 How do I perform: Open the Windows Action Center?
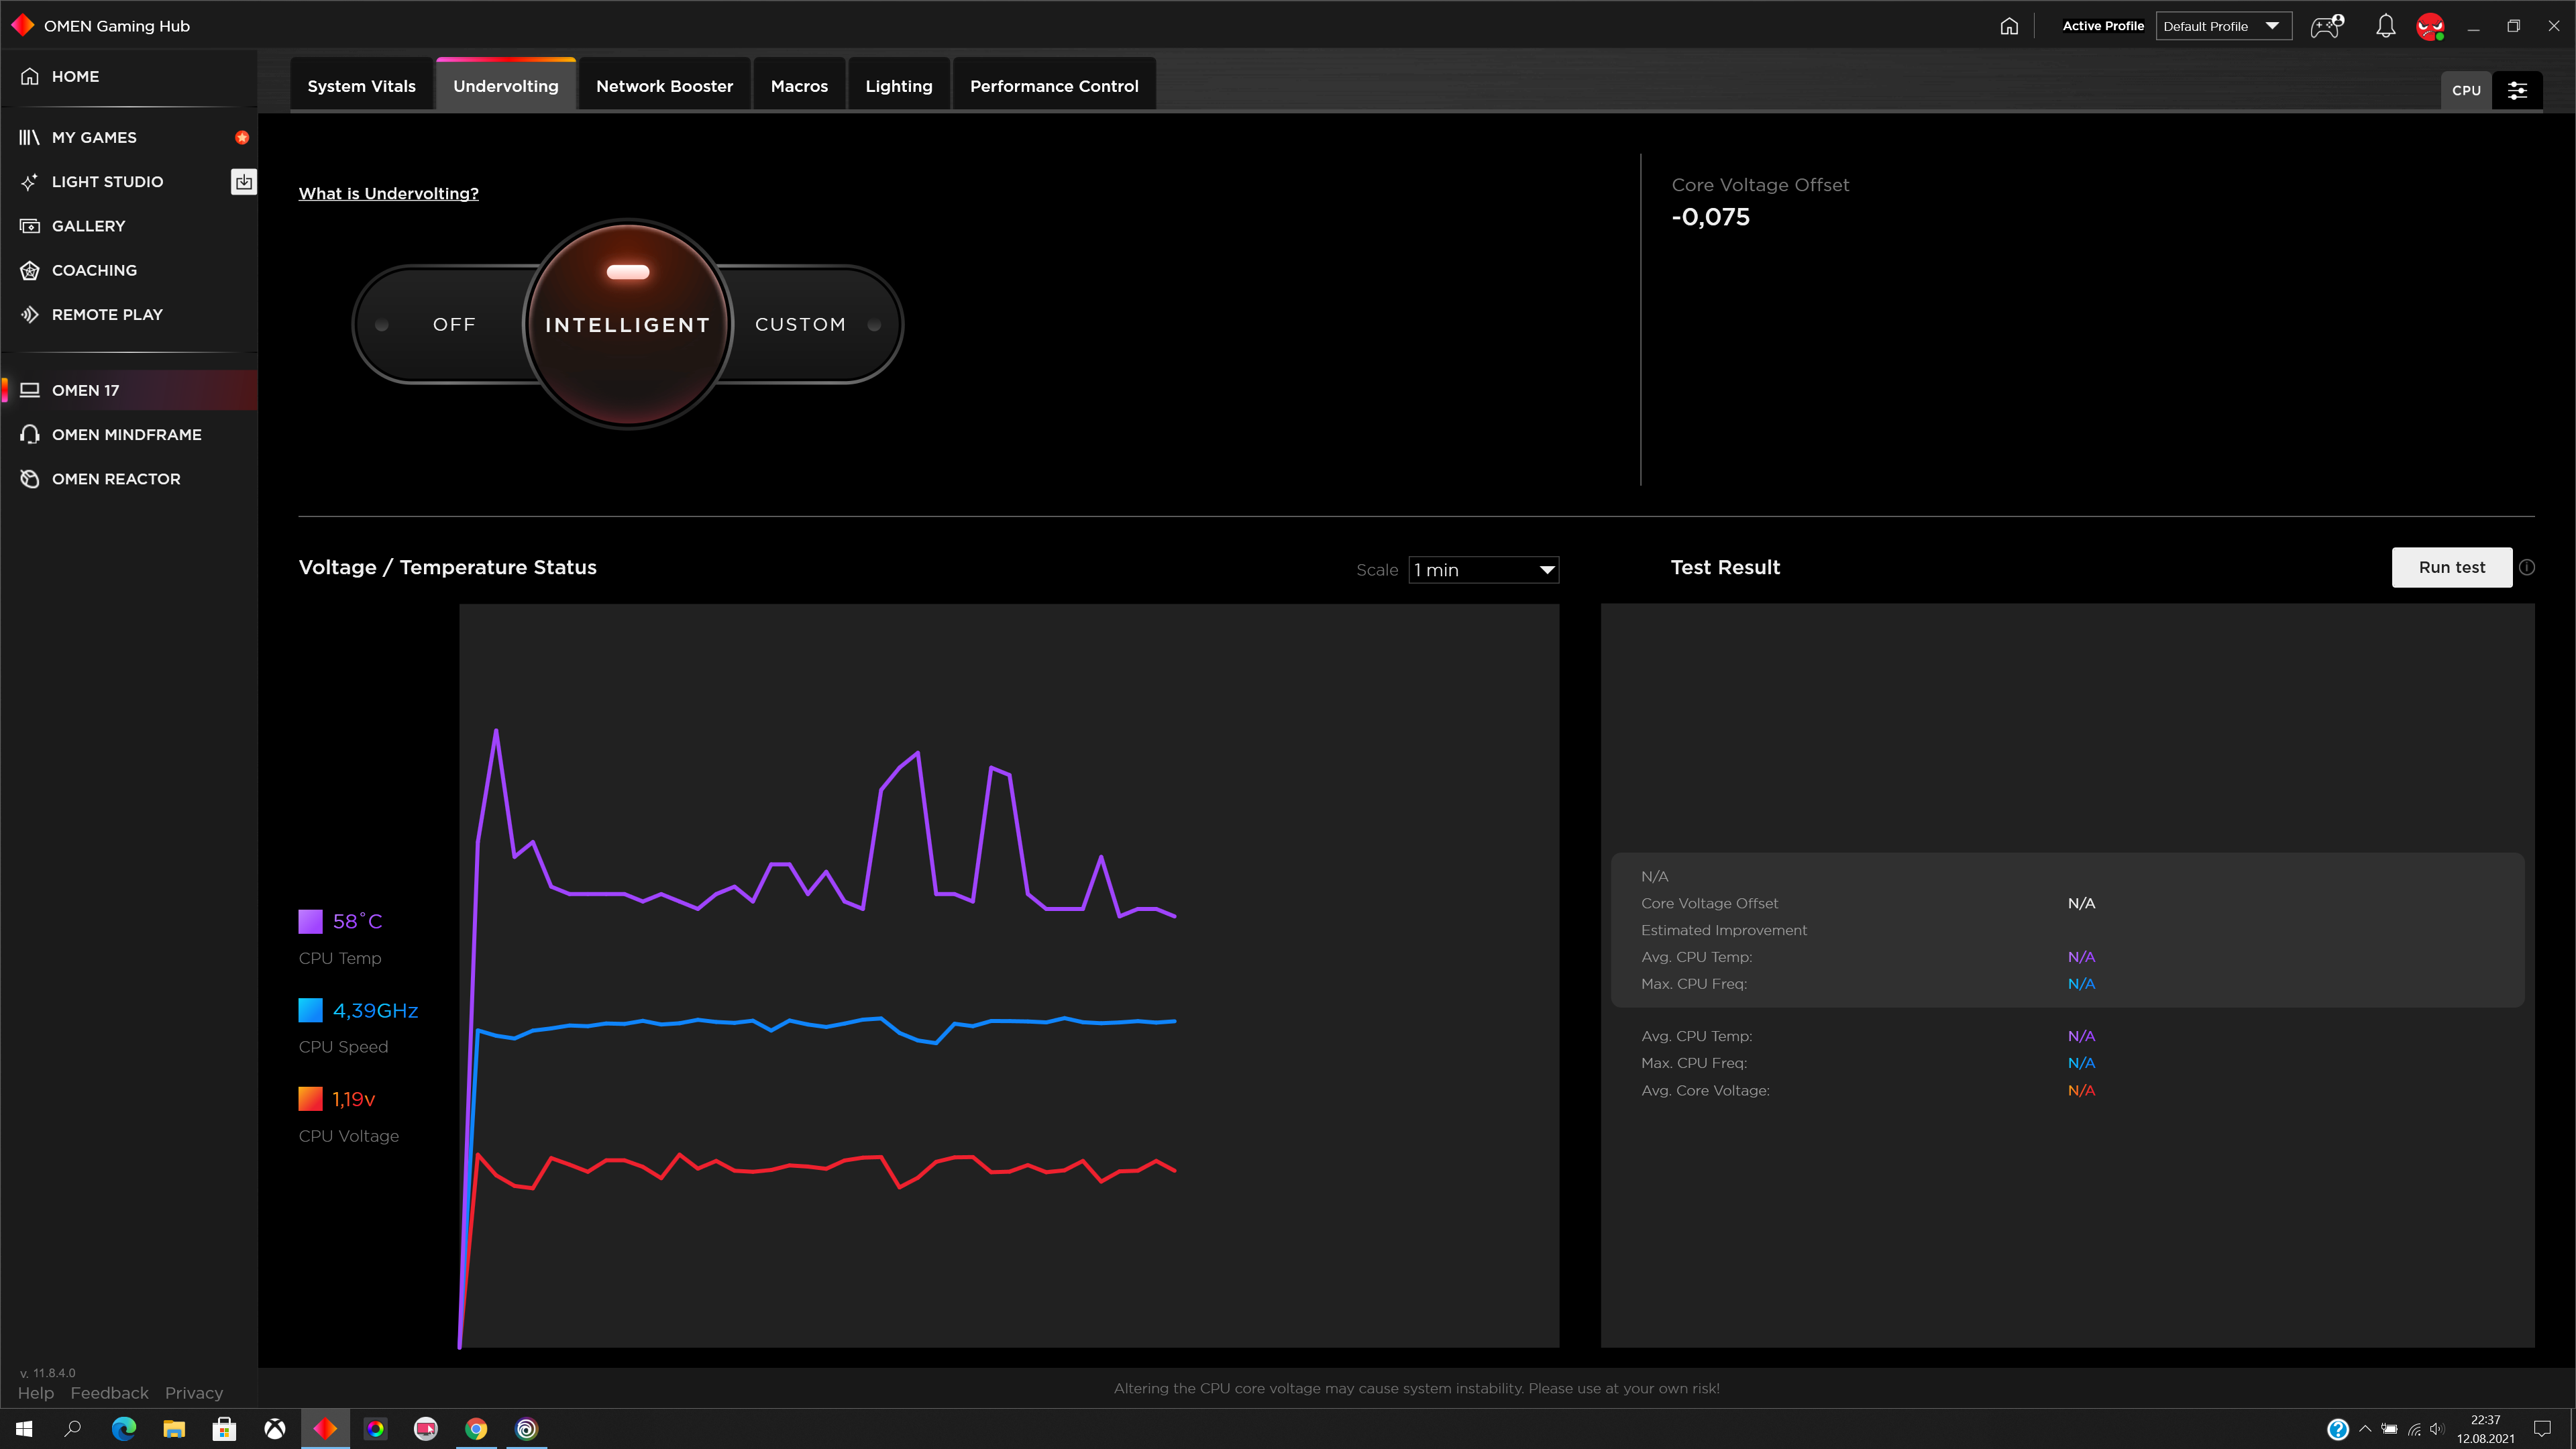[x=2542, y=1429]
